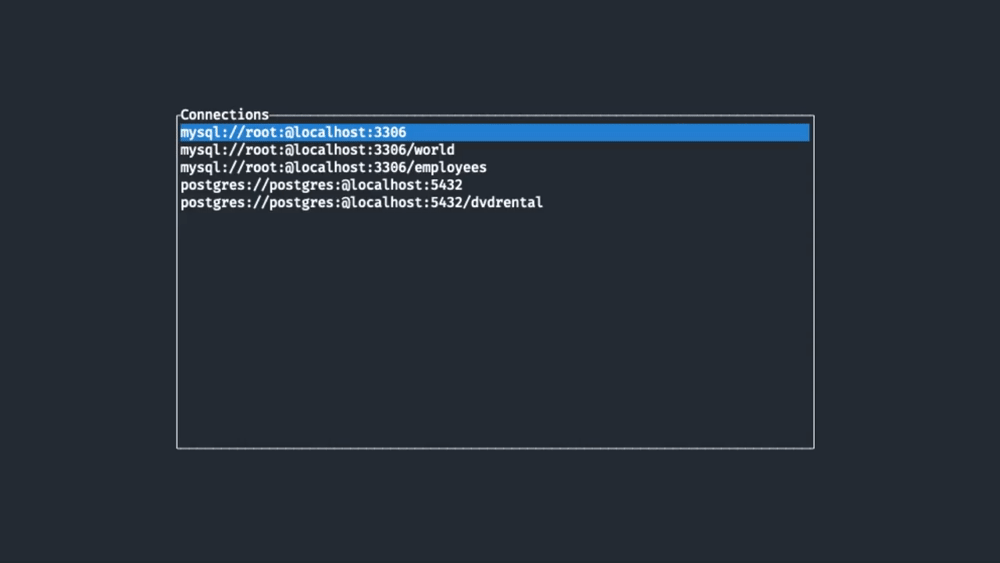Screen dimensions: 1000x563
Task: Click port 3306 in the highlighted connection
Action: 390,133
